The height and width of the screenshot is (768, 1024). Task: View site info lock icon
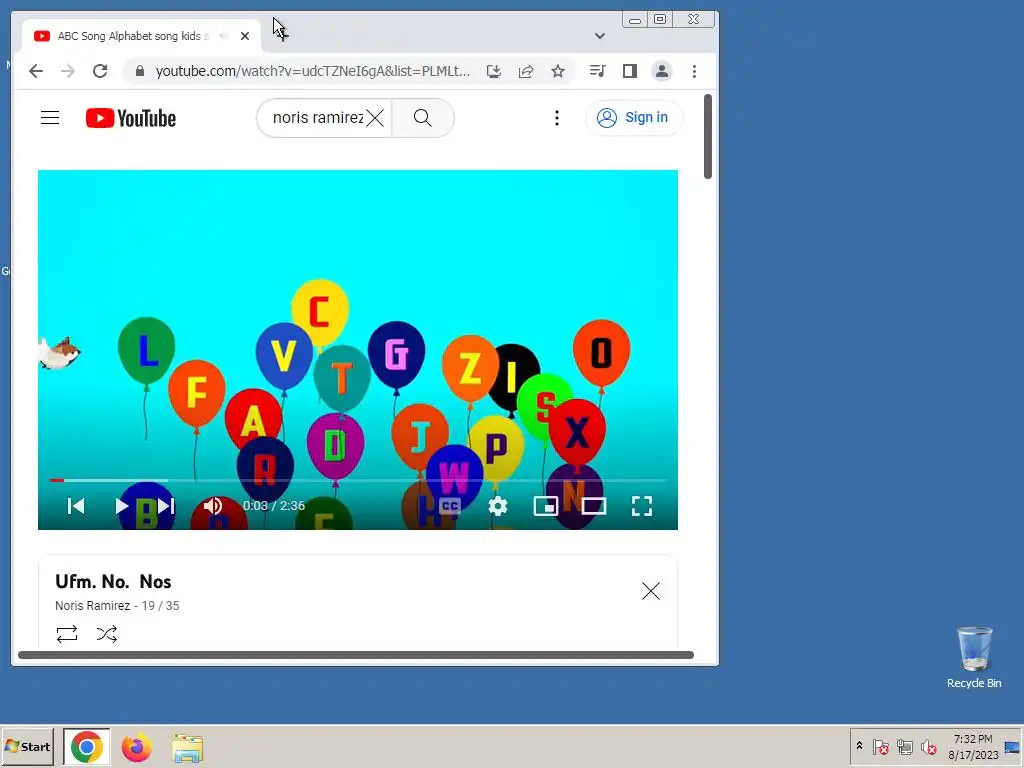pos(139,71)
